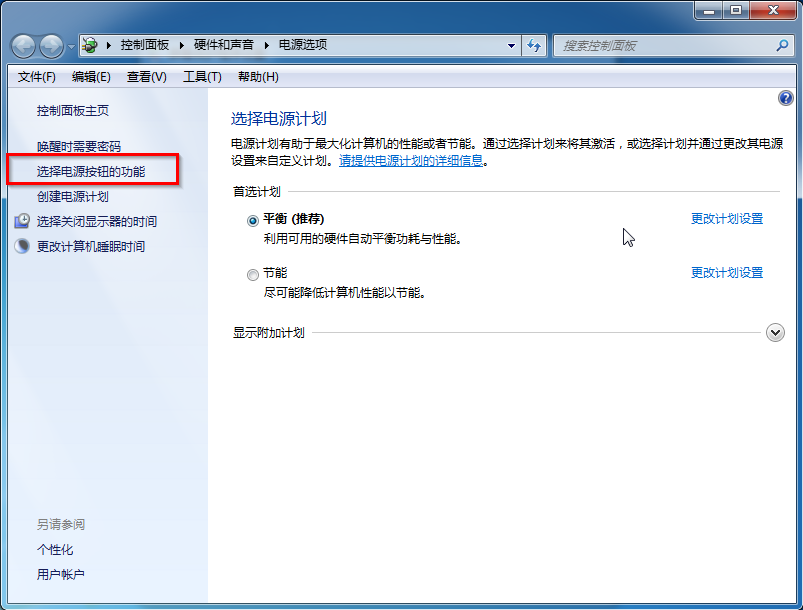Click the Control Panel icon in address bar
The image size is (803, 610).
pos(90,45)
